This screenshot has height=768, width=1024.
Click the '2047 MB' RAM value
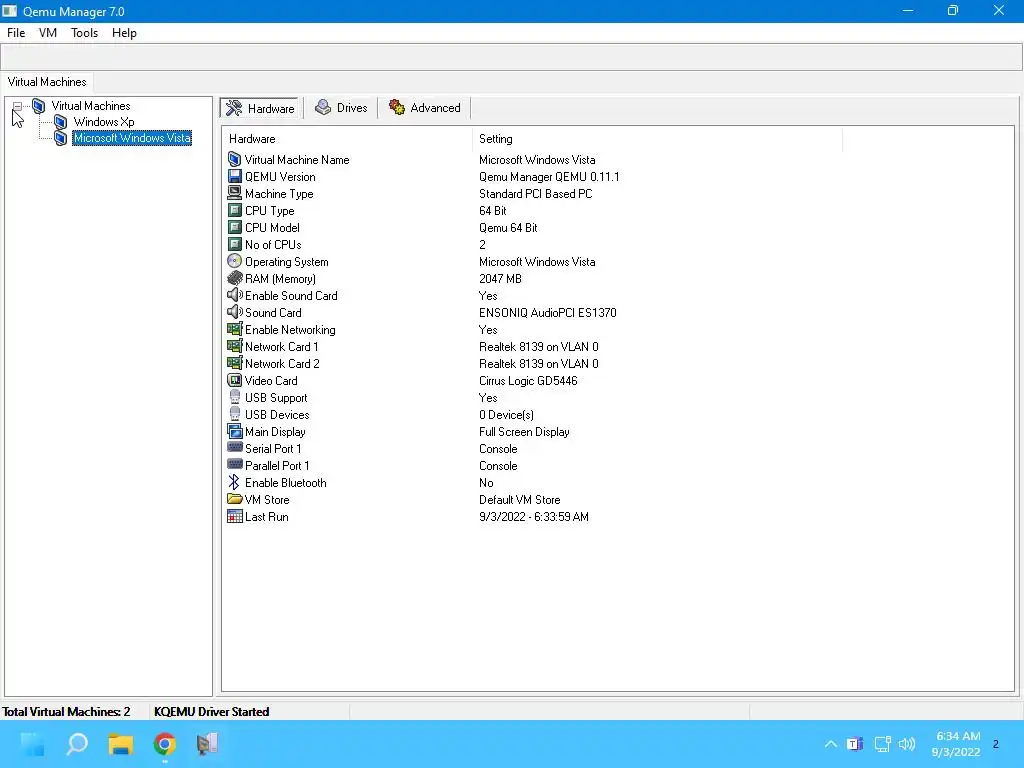(x=500, y=279)
